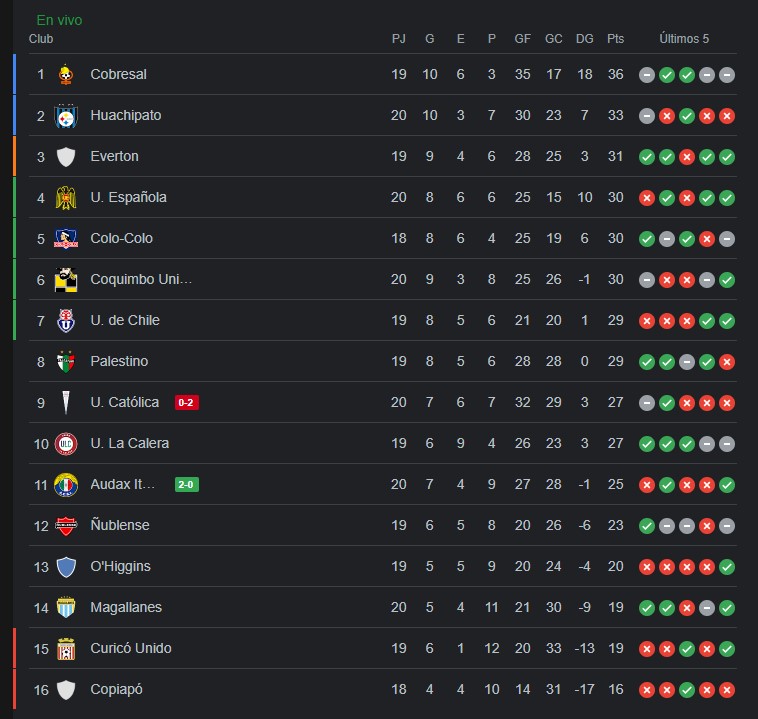758x719 pixels.
Task: Click the Magallanes club crest
Action: [x=66, y=608]
